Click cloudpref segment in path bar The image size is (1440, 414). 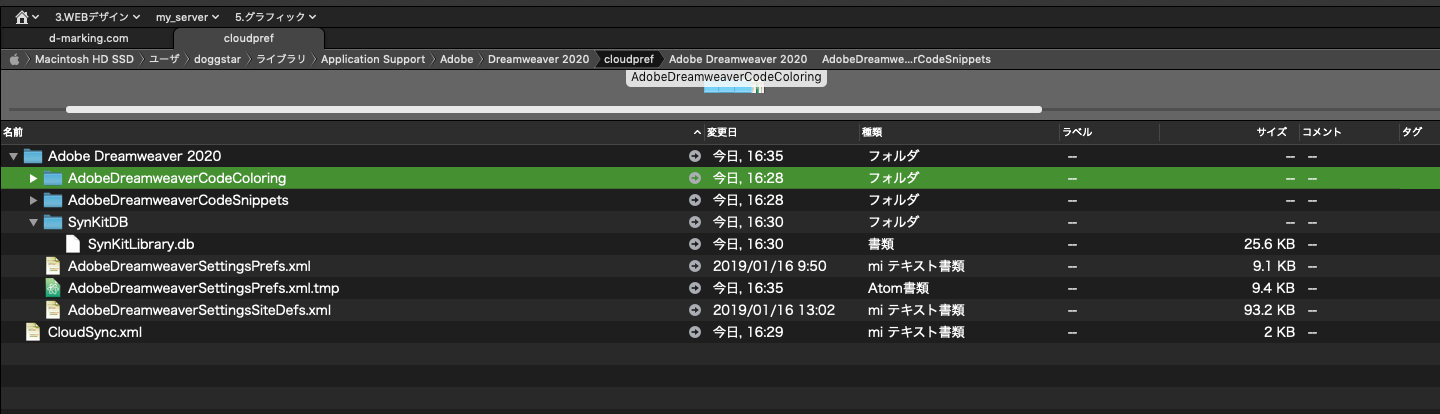tap(628, 59)
